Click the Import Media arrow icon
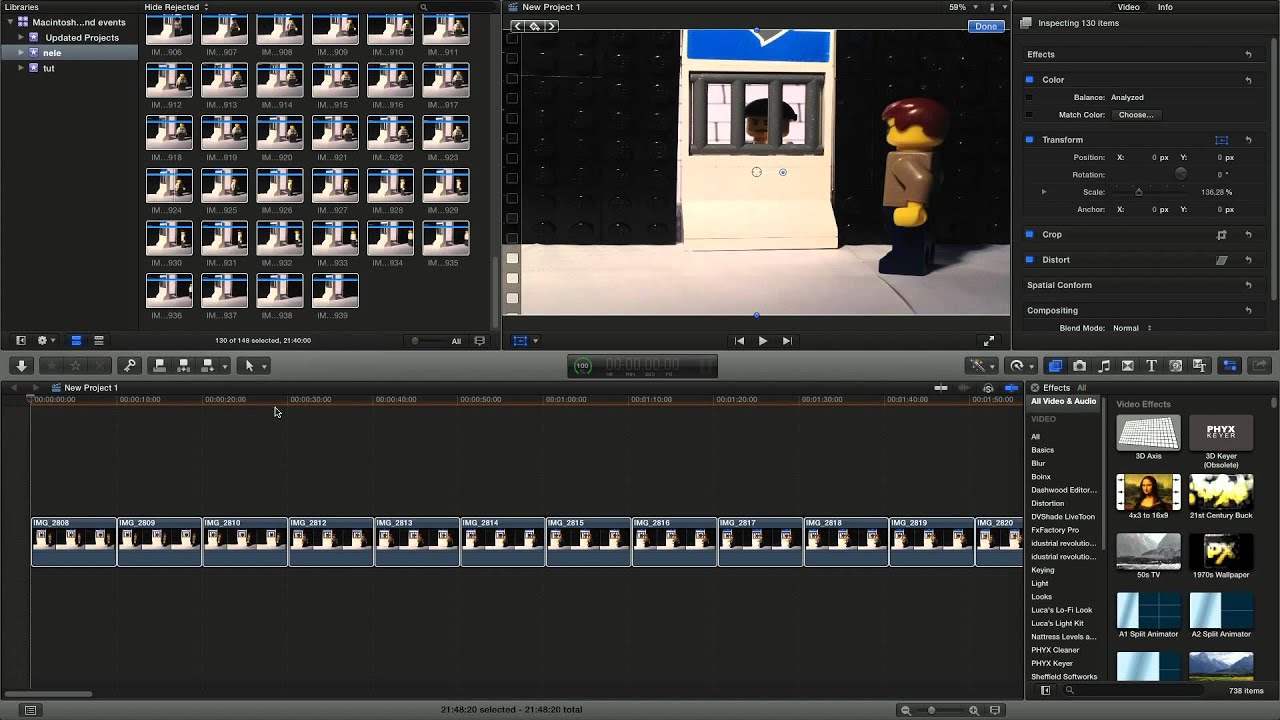This screenshot has height=720, width=1280. [21, 366]
